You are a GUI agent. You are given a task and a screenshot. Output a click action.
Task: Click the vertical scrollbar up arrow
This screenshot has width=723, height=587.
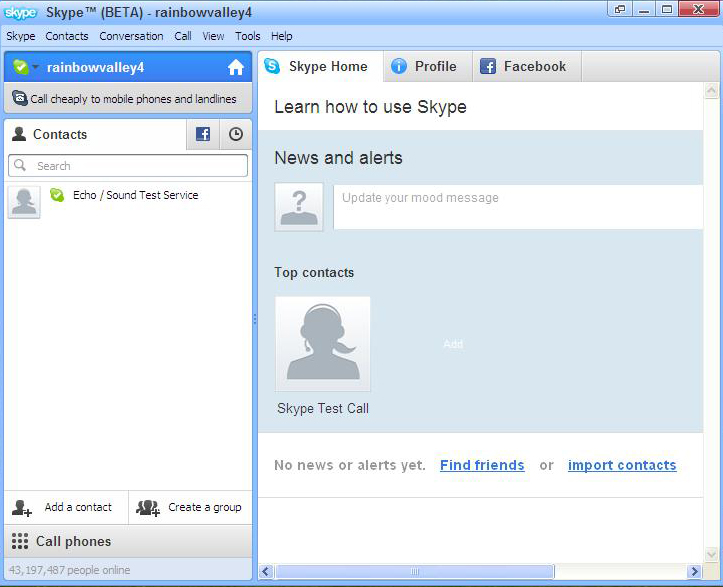[711, 90]
